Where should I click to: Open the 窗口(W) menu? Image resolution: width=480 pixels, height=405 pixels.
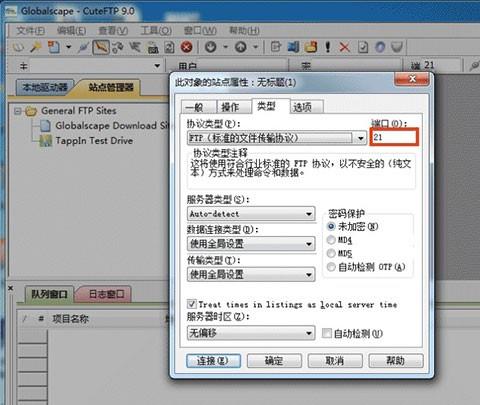point(200,31)
